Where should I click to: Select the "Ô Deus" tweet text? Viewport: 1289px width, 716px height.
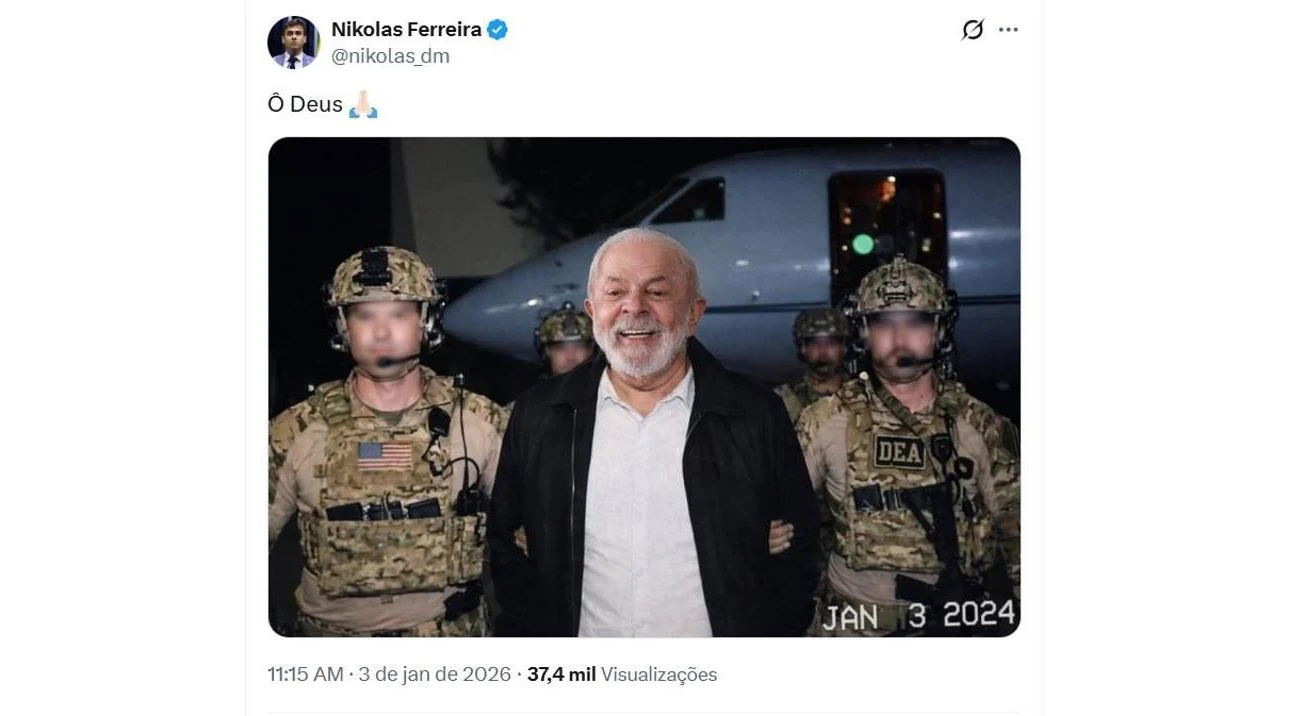305,104
